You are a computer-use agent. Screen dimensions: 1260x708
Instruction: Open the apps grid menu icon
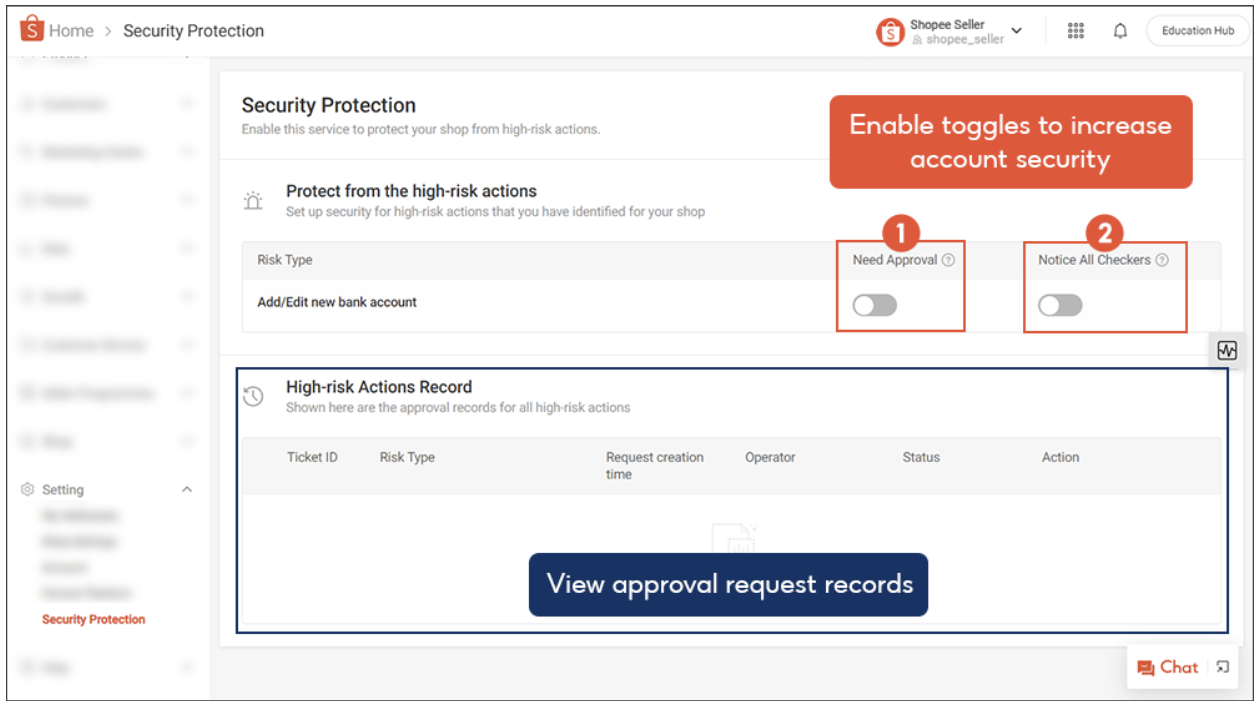(1076, 31)
